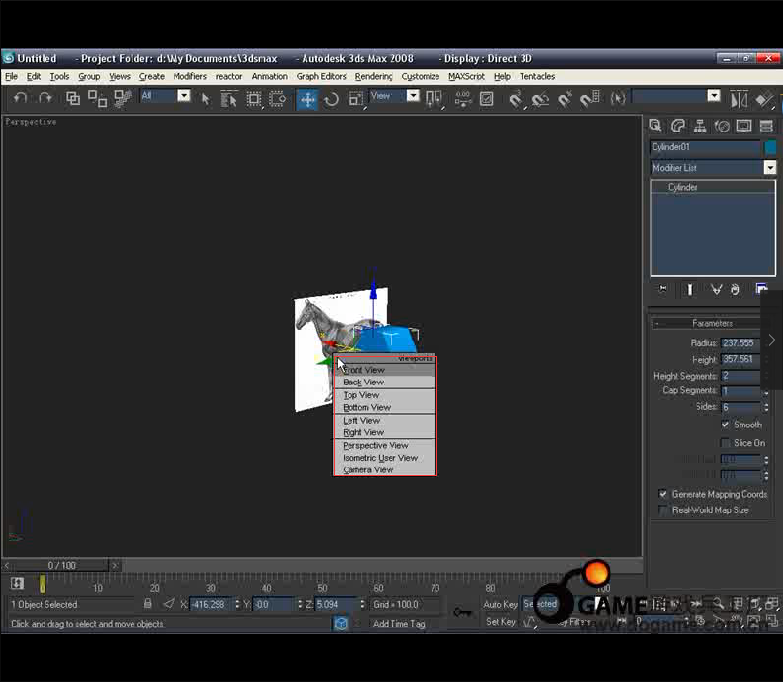Screen dimensions: 783x682
Task: Open the Modifier List dropdown
Action: (770, 168)
